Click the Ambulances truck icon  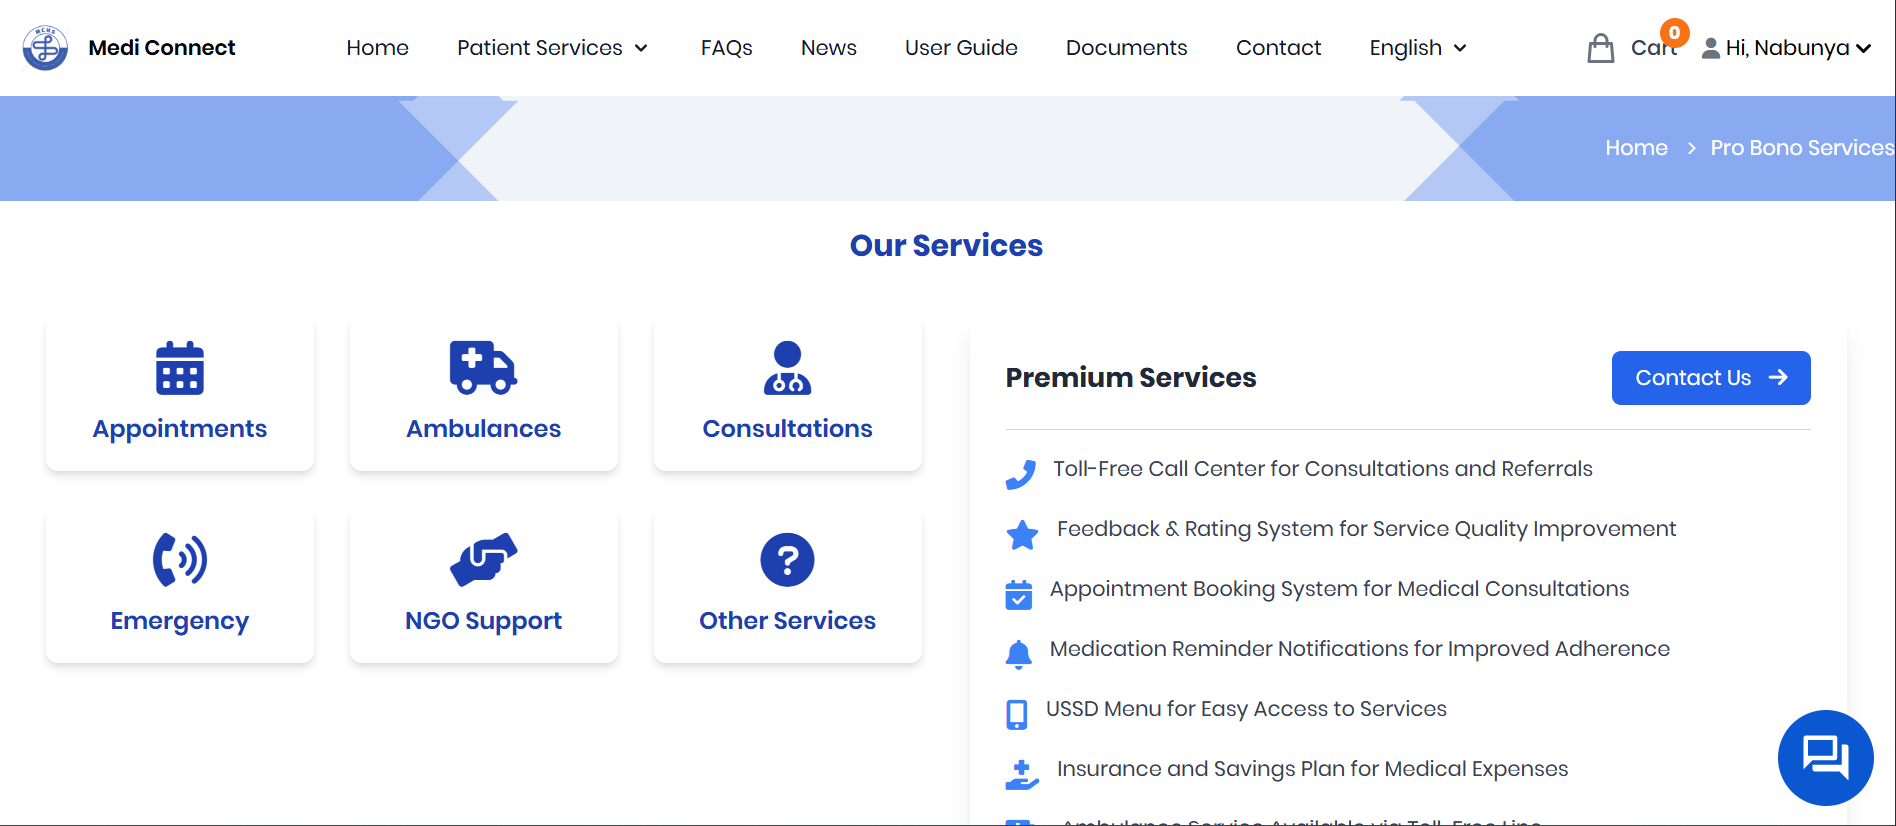tap(483, 368)
